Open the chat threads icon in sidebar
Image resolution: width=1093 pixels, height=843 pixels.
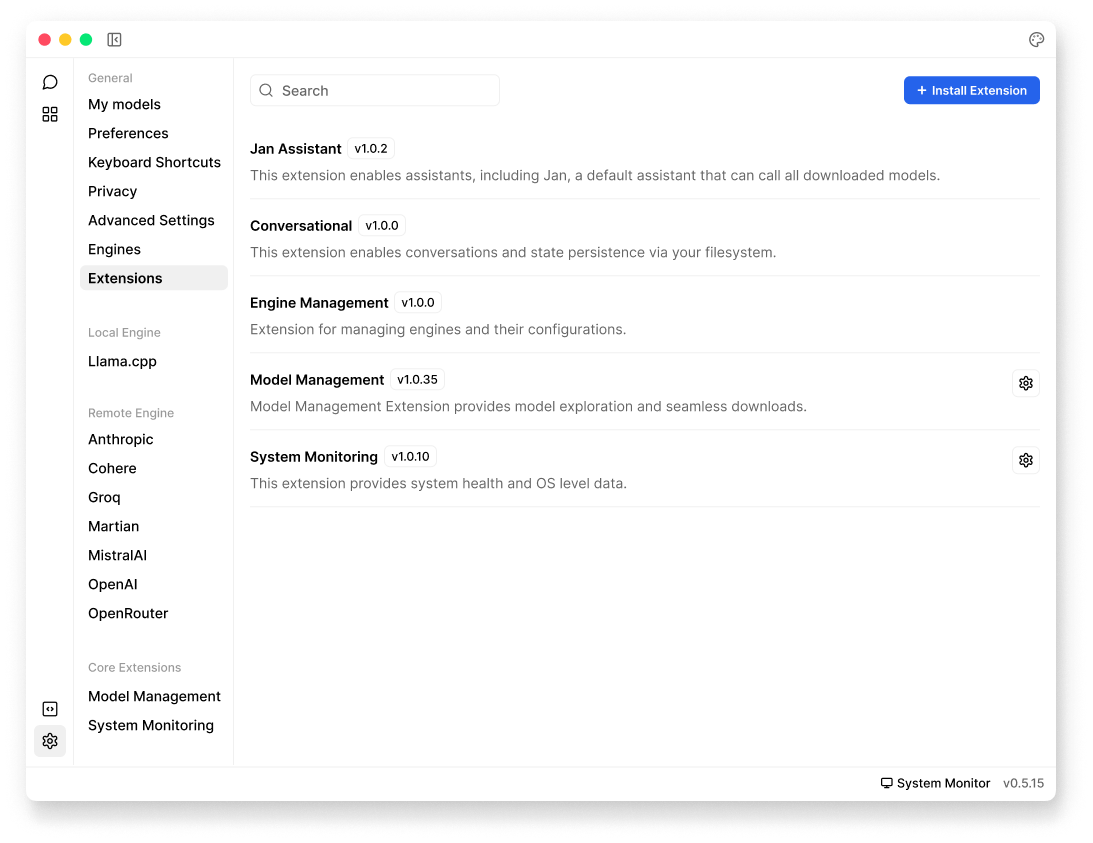[x=50, y=82]
